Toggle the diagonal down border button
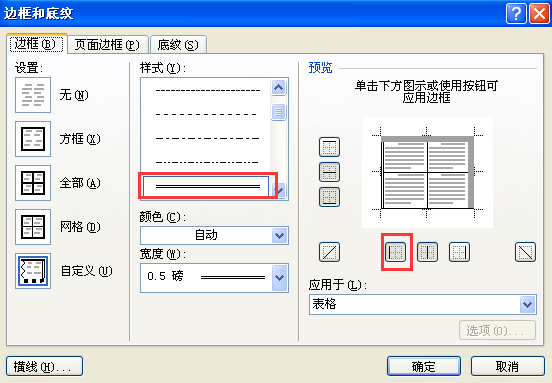The image size is (552, 383). tap(525, 252)
